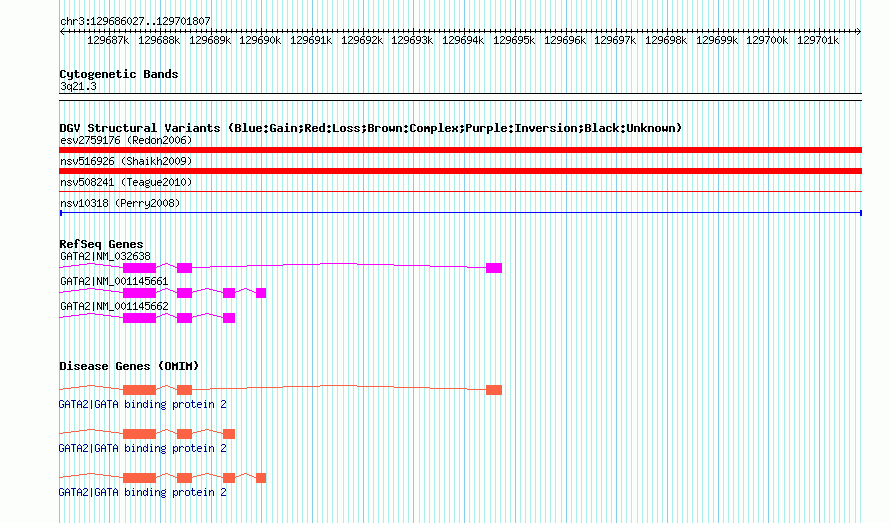Click the last exon of NM_001145661

(261, 293)
